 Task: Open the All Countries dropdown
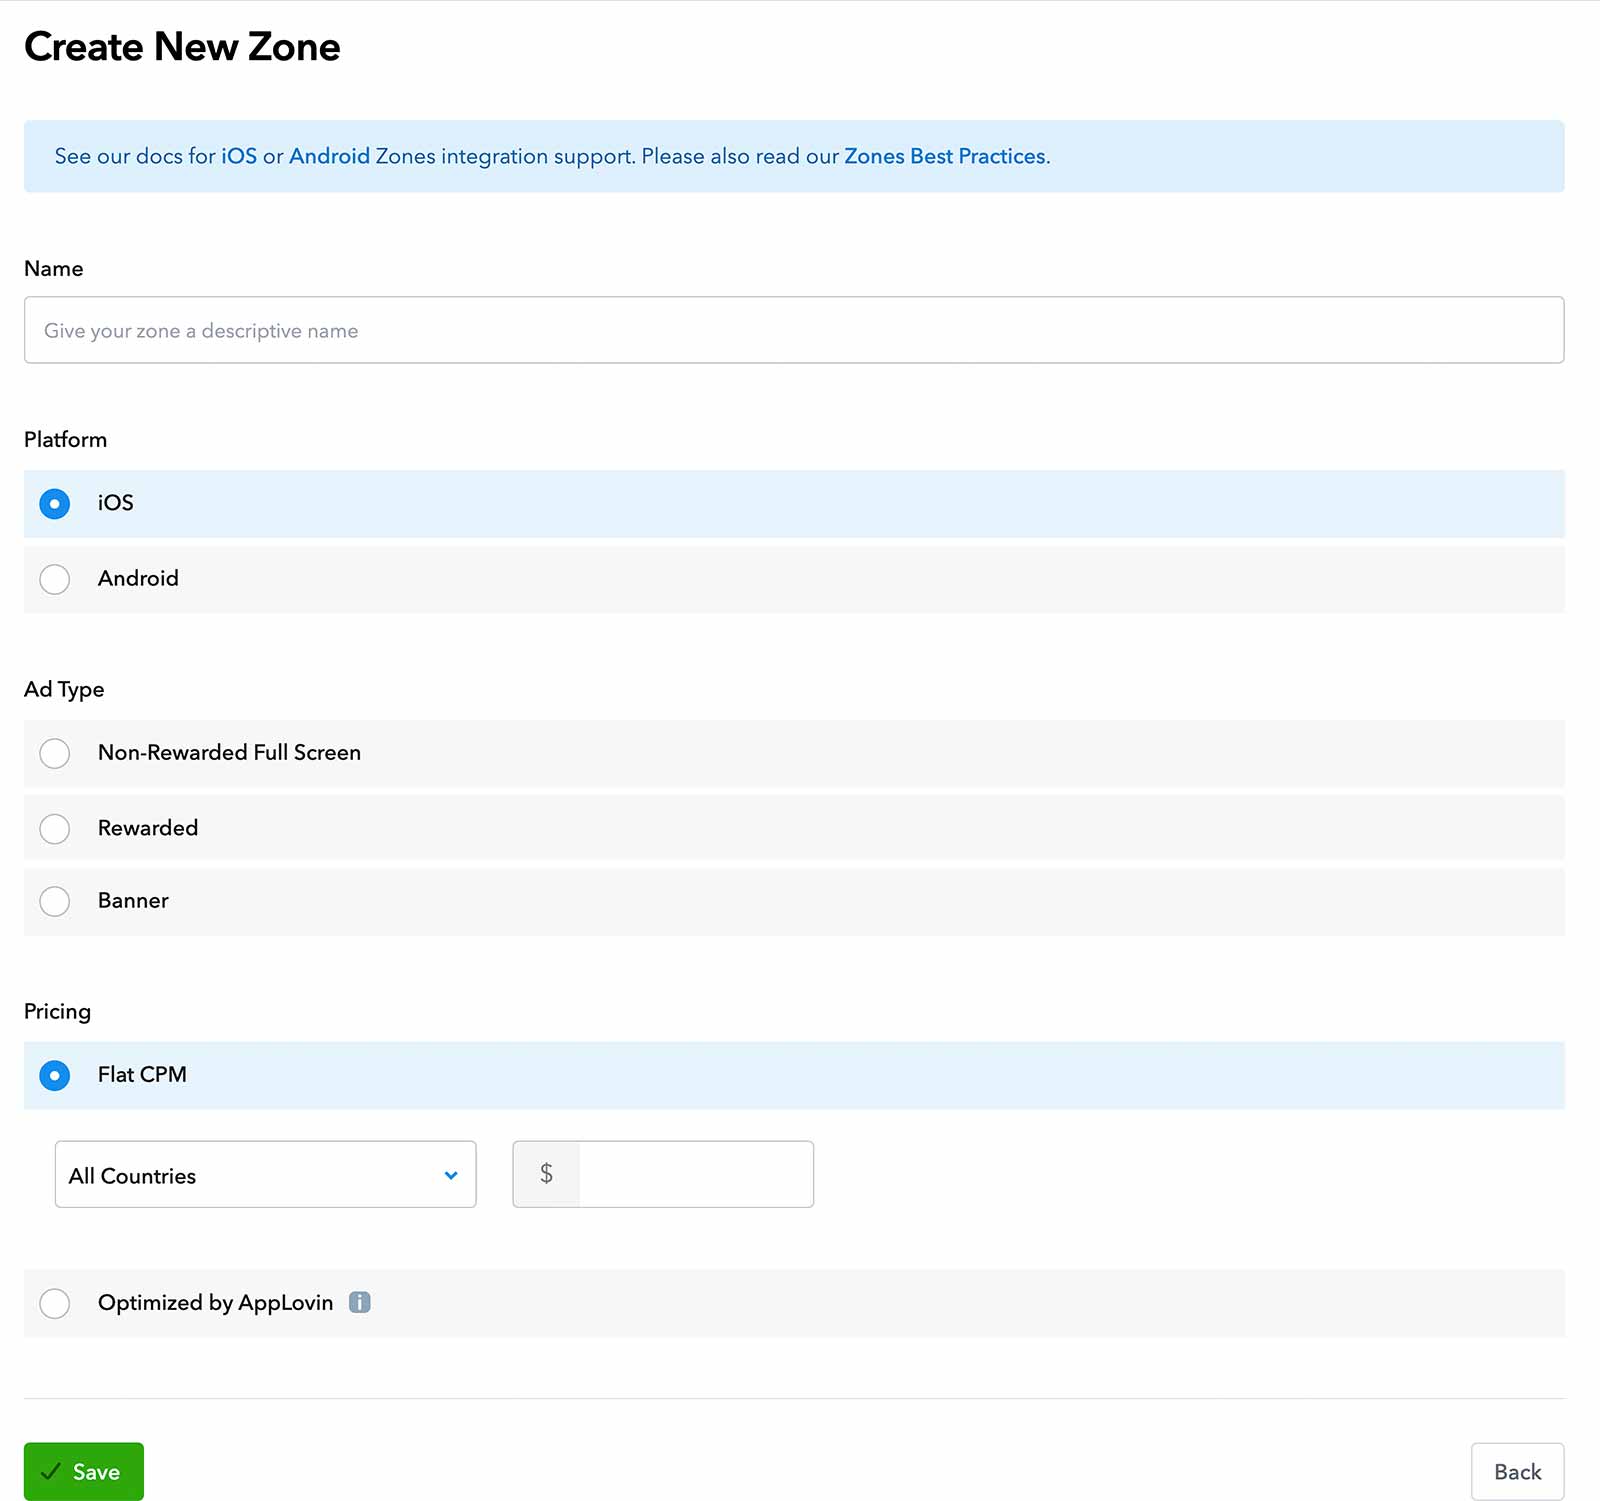pos(264,1175)
